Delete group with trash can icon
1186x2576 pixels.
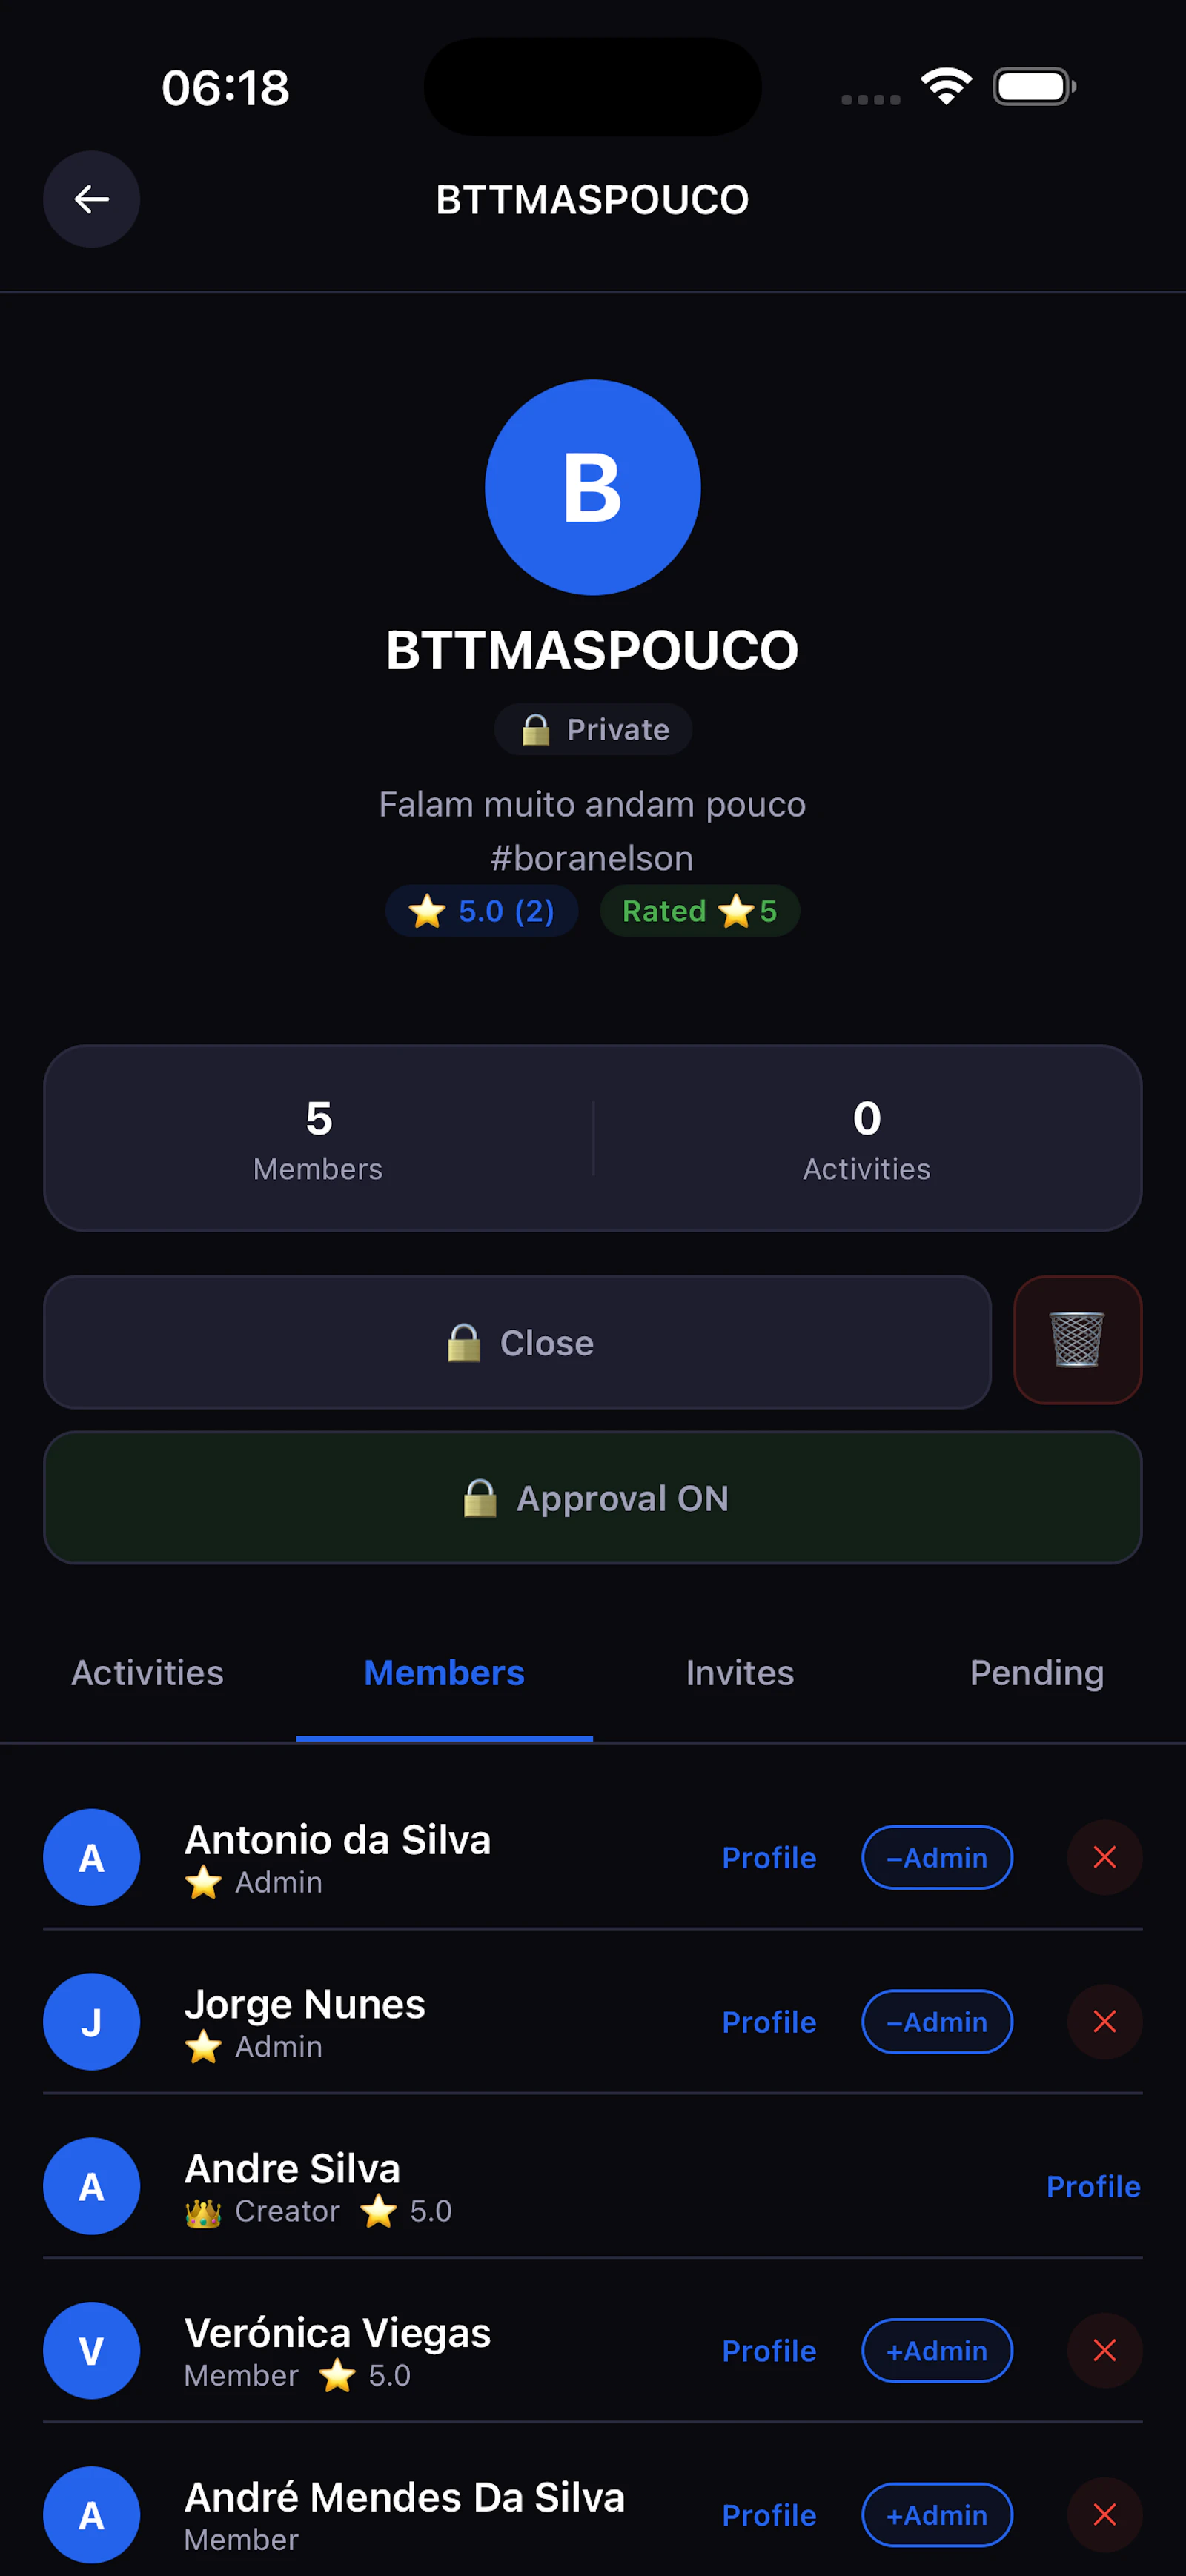click(x=1077, y=1340)
